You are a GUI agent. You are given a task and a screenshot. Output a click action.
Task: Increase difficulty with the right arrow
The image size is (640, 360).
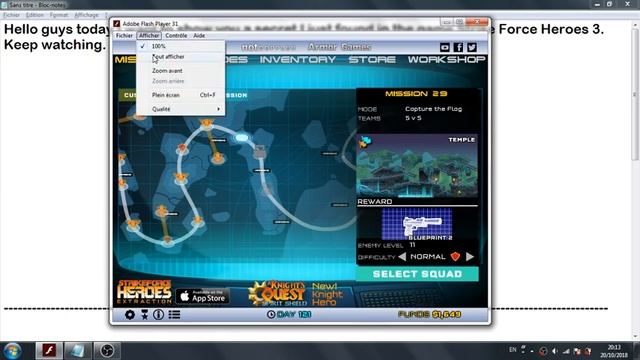pyautogui.click(x=470, y=256)
